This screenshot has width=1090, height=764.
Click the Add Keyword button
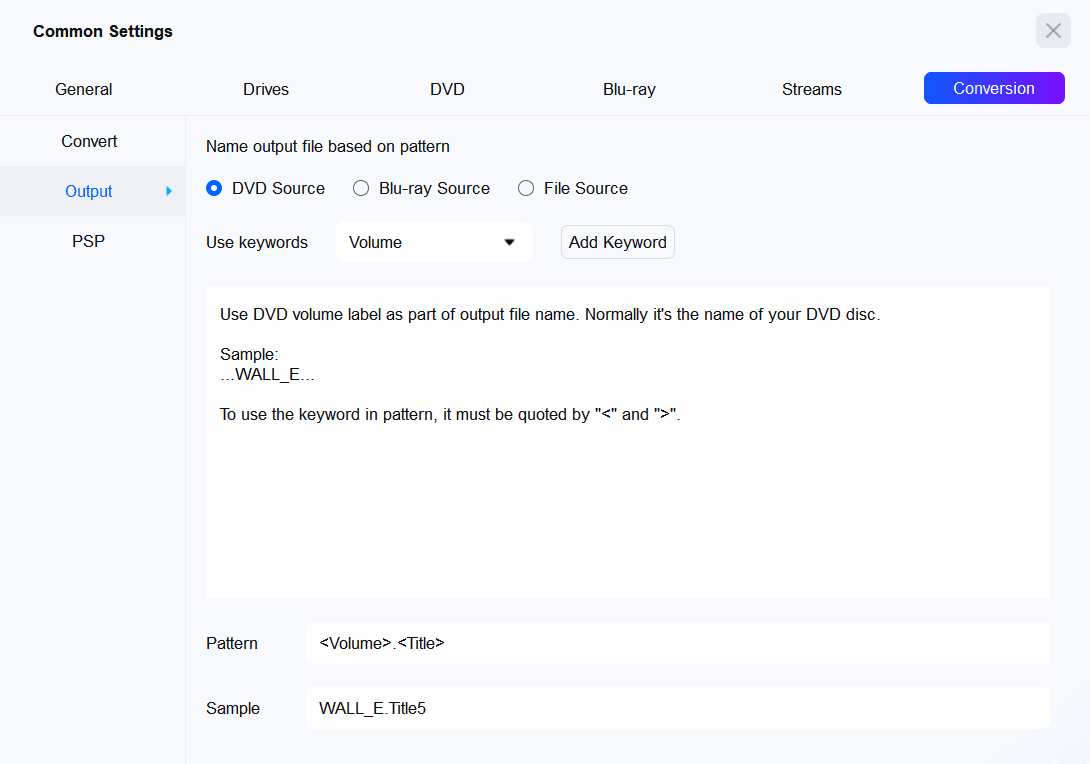(617, 242)
